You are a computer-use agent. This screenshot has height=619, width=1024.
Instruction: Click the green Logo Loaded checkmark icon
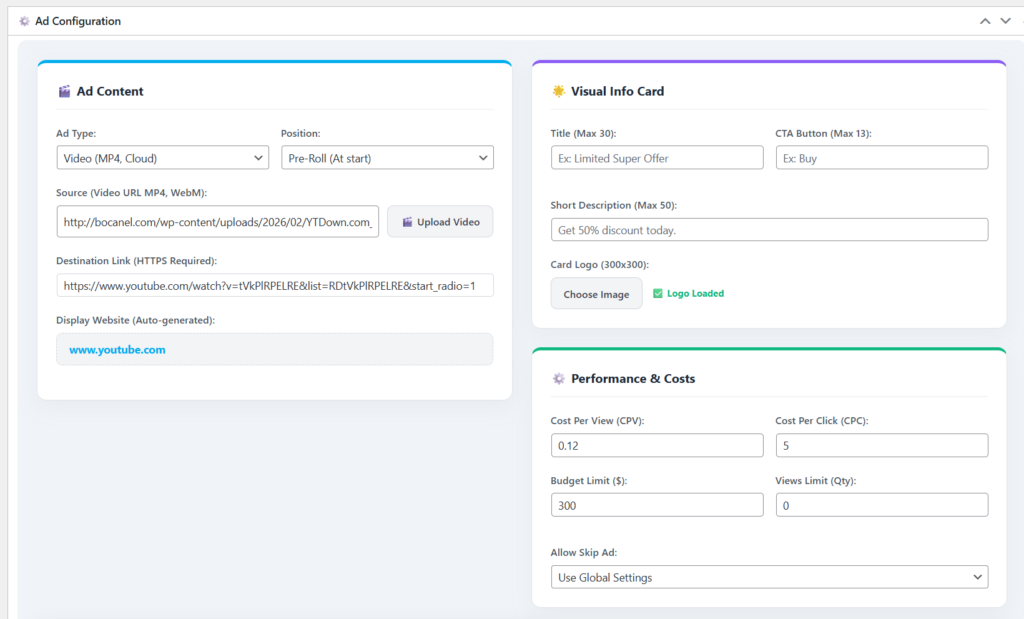point(657,294)
